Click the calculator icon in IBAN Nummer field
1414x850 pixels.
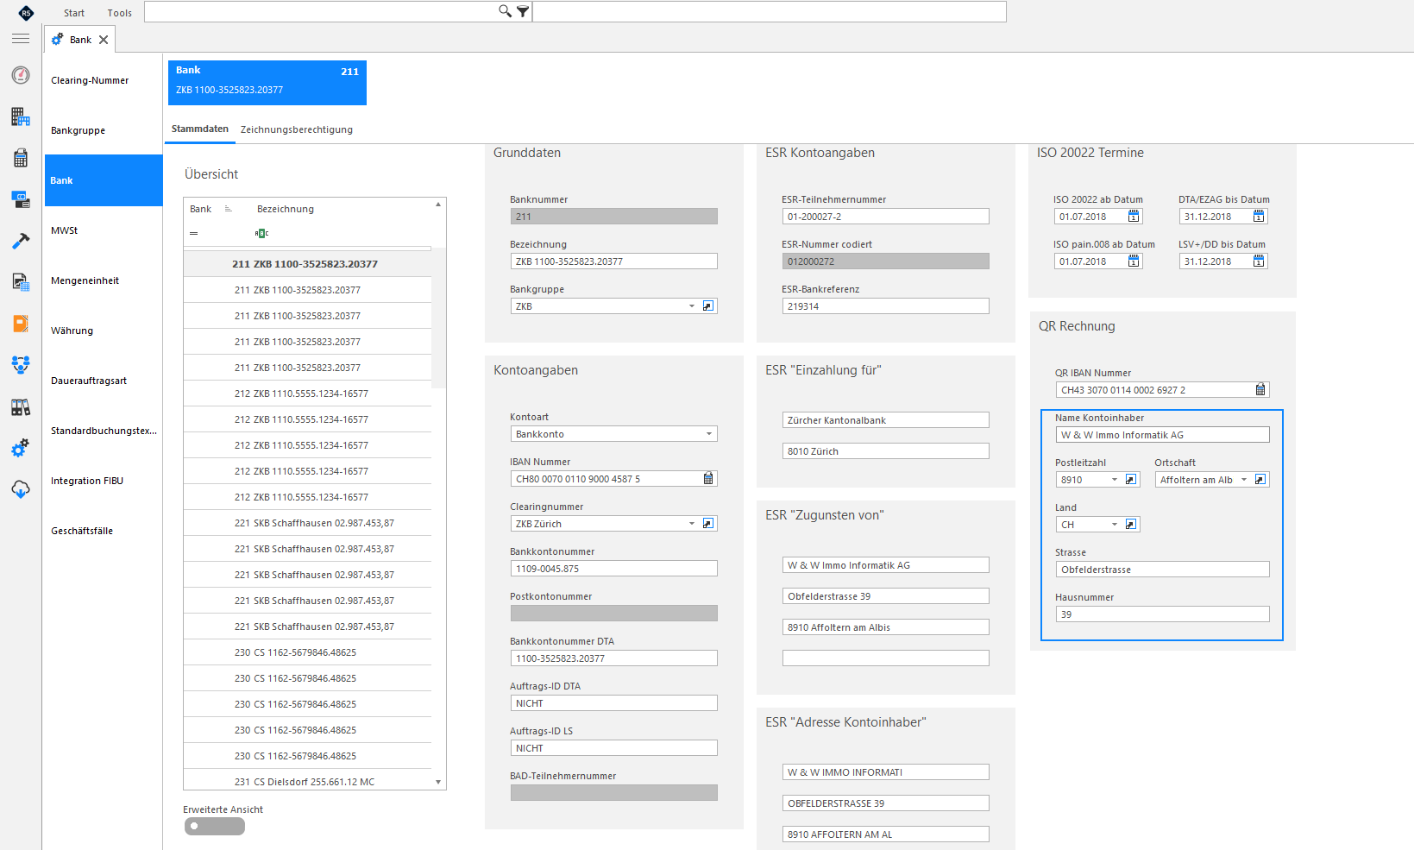tap(708, 479)
